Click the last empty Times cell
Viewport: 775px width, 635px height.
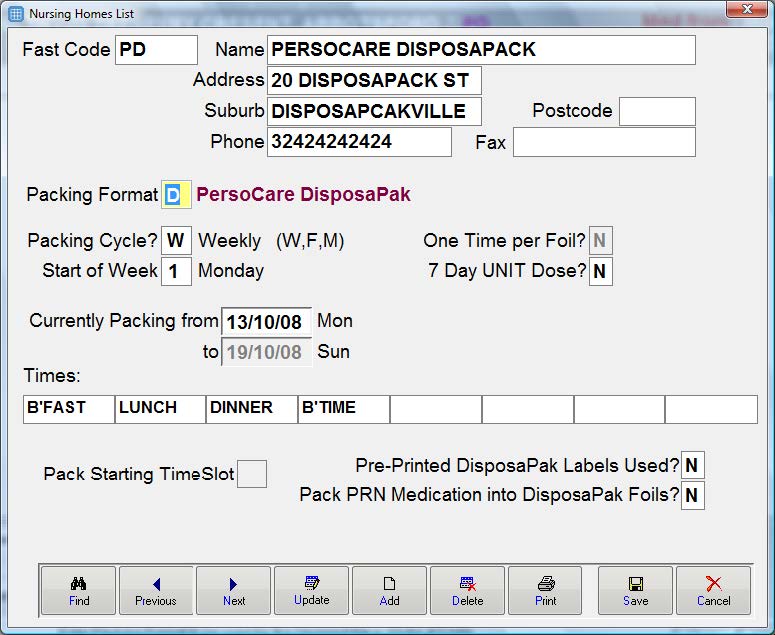[711, 409]
